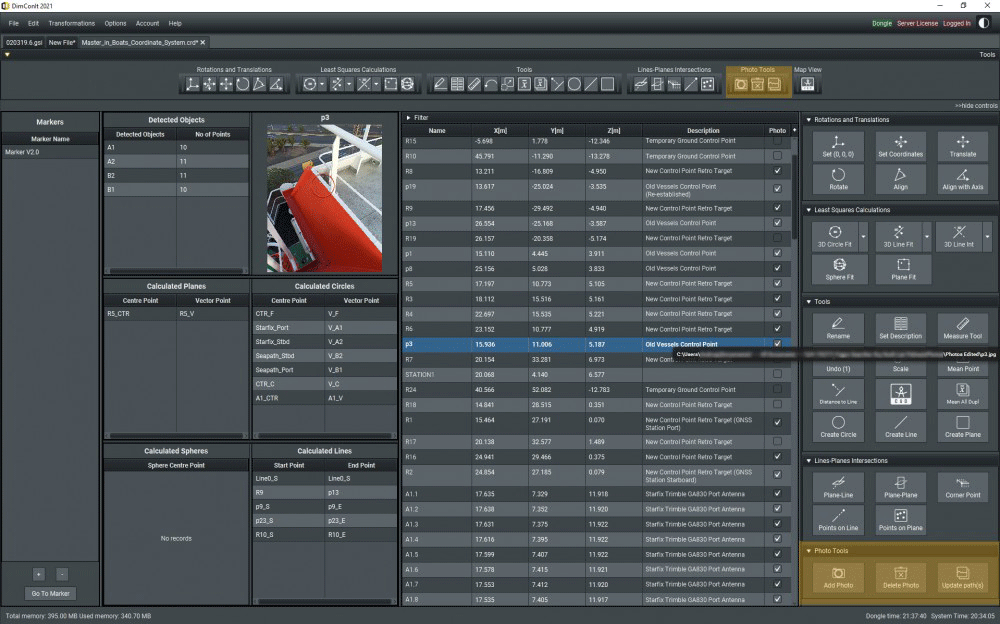Toggle the Photo checkbox for row R15
Image resolution: width=1000 pixels, height=624 pixels.
pos(778,142)
